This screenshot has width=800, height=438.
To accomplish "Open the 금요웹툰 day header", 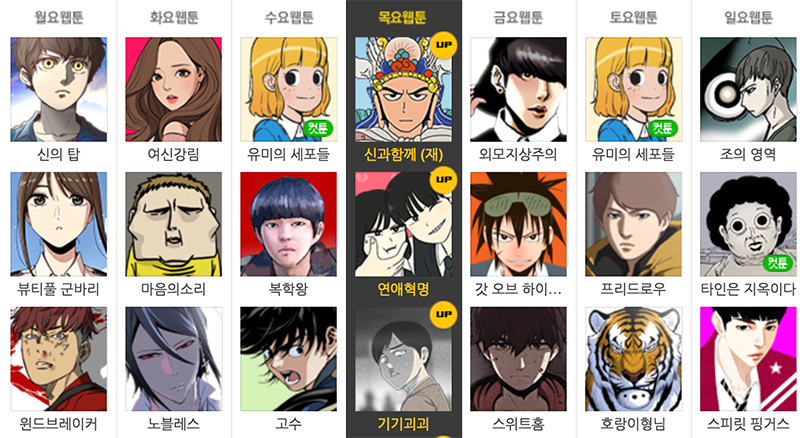I will click(x=518, y=17).
